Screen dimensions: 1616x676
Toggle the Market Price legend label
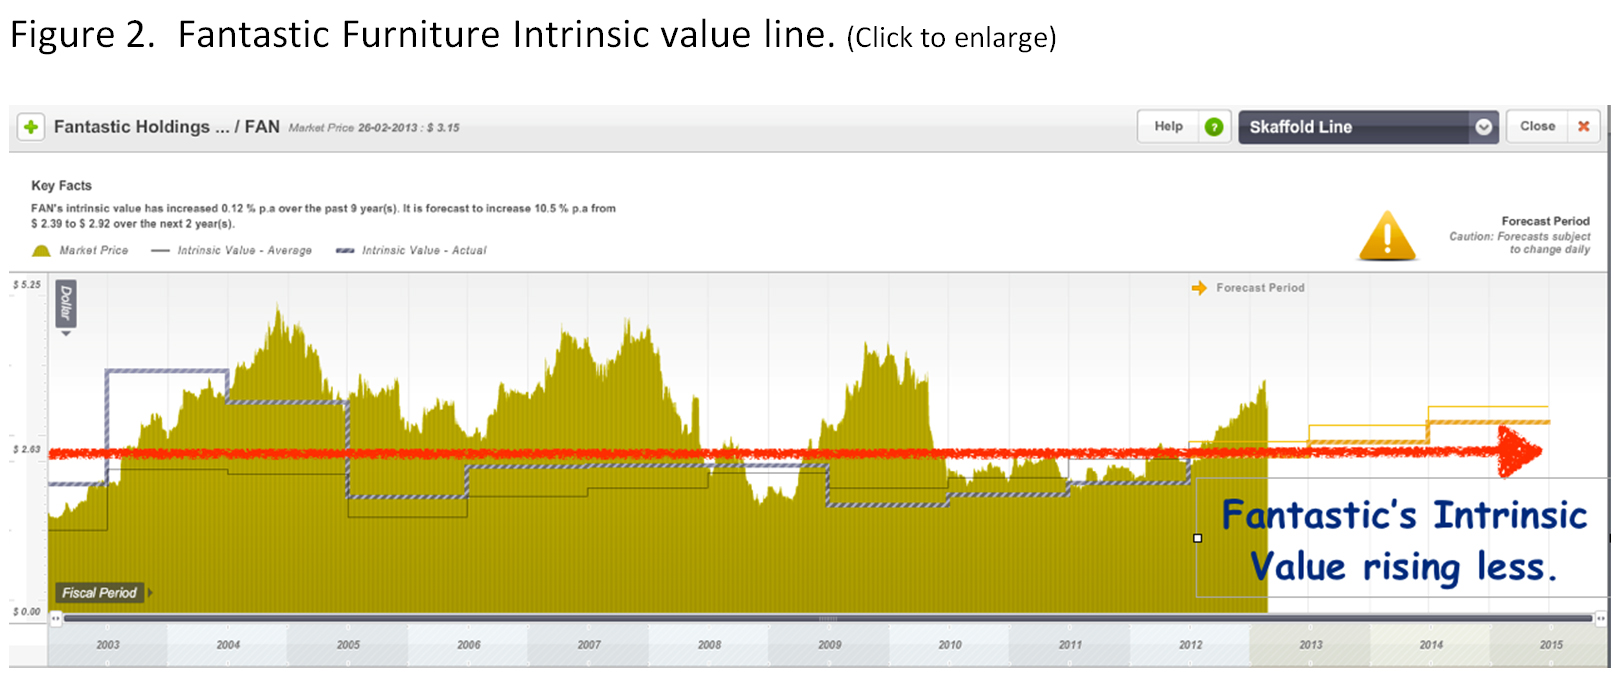(94, 251)
